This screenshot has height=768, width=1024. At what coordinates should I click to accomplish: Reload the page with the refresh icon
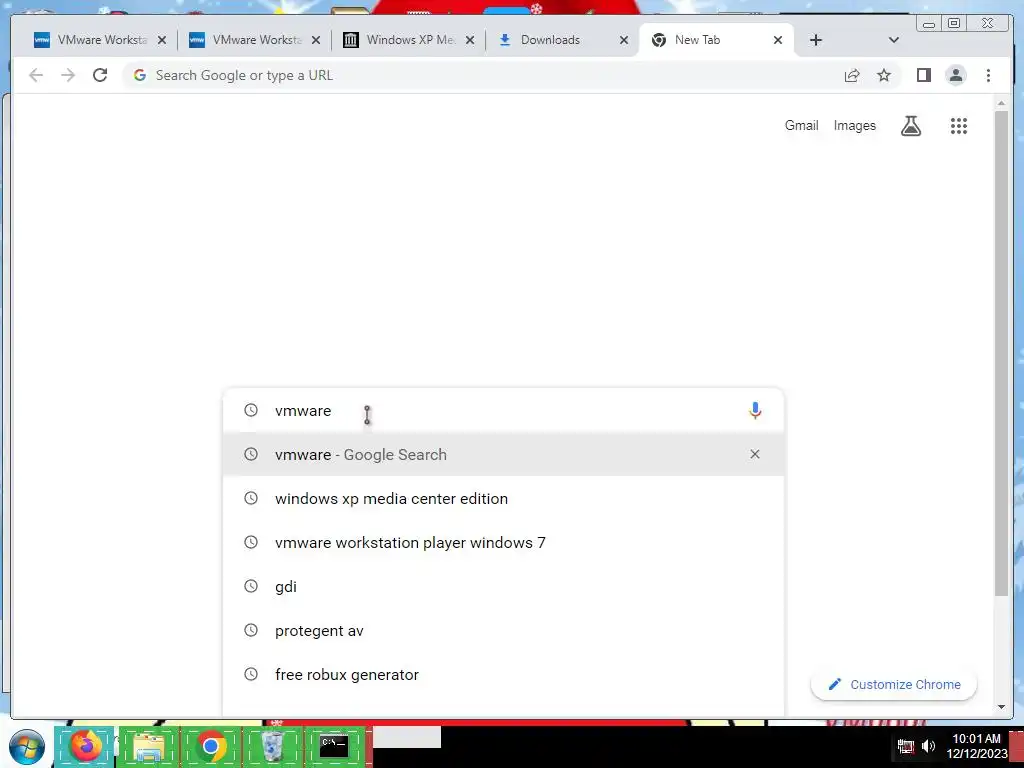pos(100,75)
